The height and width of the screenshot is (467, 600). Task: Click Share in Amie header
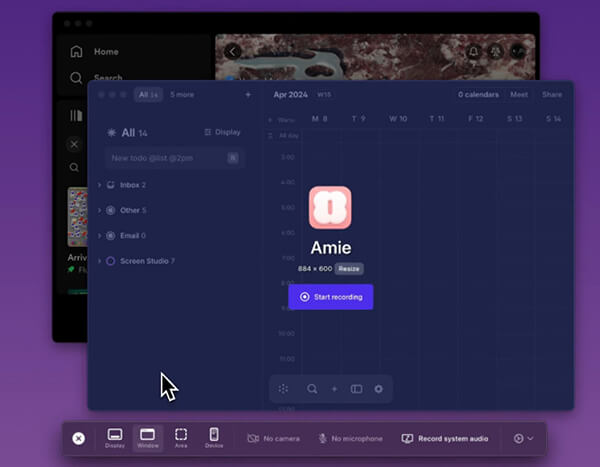[552, 95]
